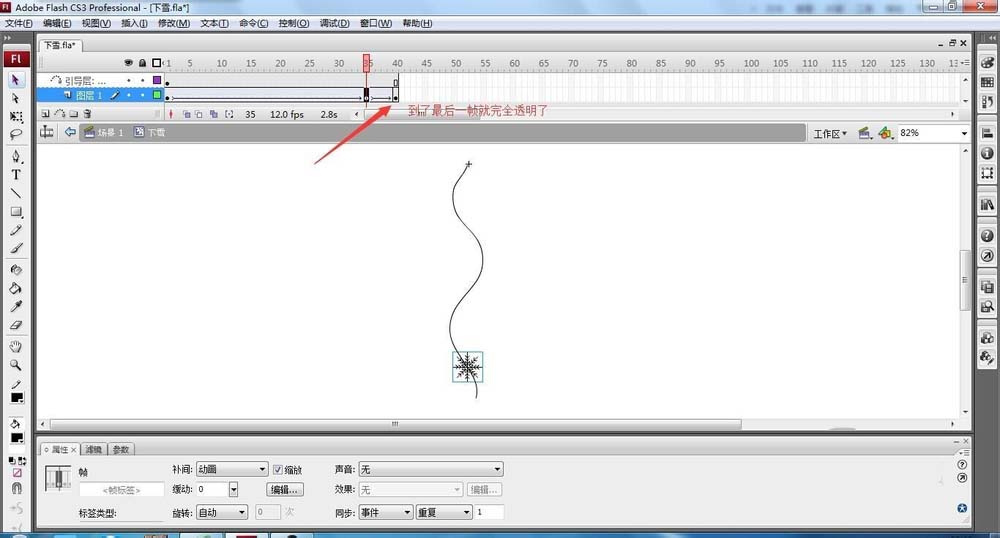Select the Eraser tool
This screenshot has height=538, width=1000.
point(16,325)
